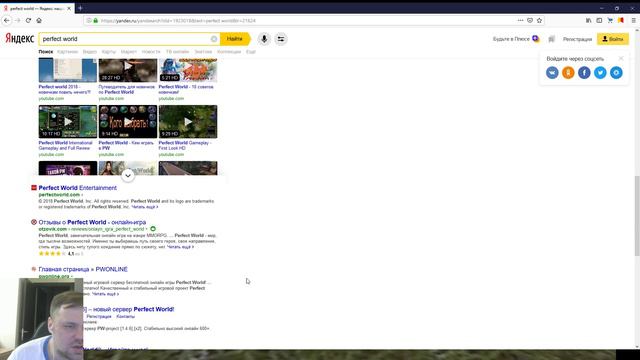Bookmark this page with the star icon
The image size is (640, 360).
[539, 20]
